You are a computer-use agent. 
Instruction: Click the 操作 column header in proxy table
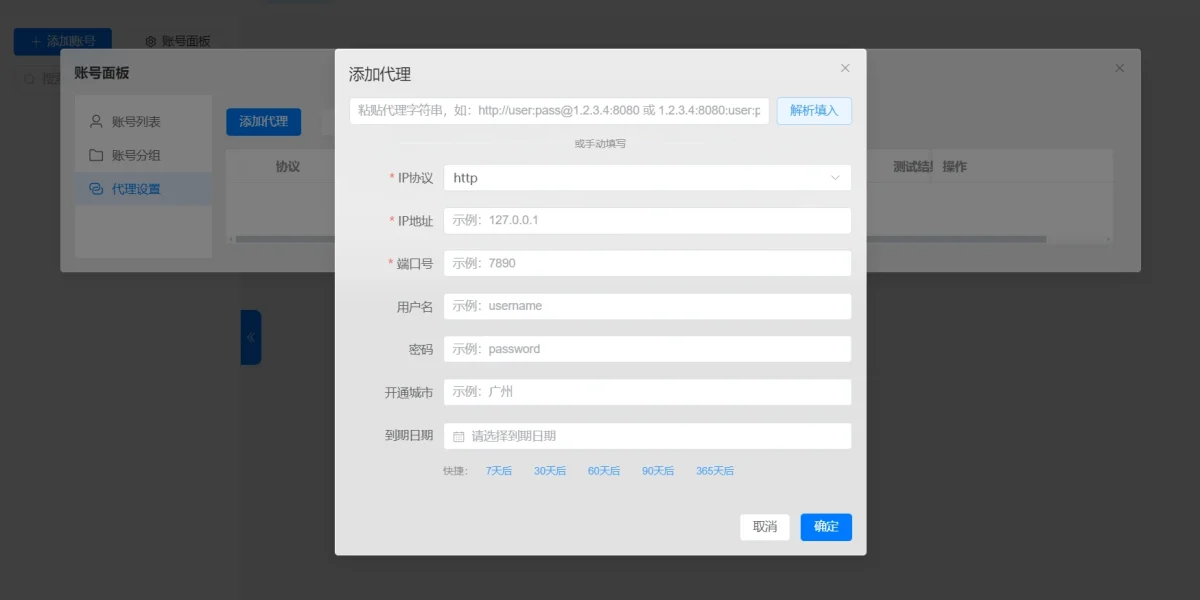(x=954, y=166)
